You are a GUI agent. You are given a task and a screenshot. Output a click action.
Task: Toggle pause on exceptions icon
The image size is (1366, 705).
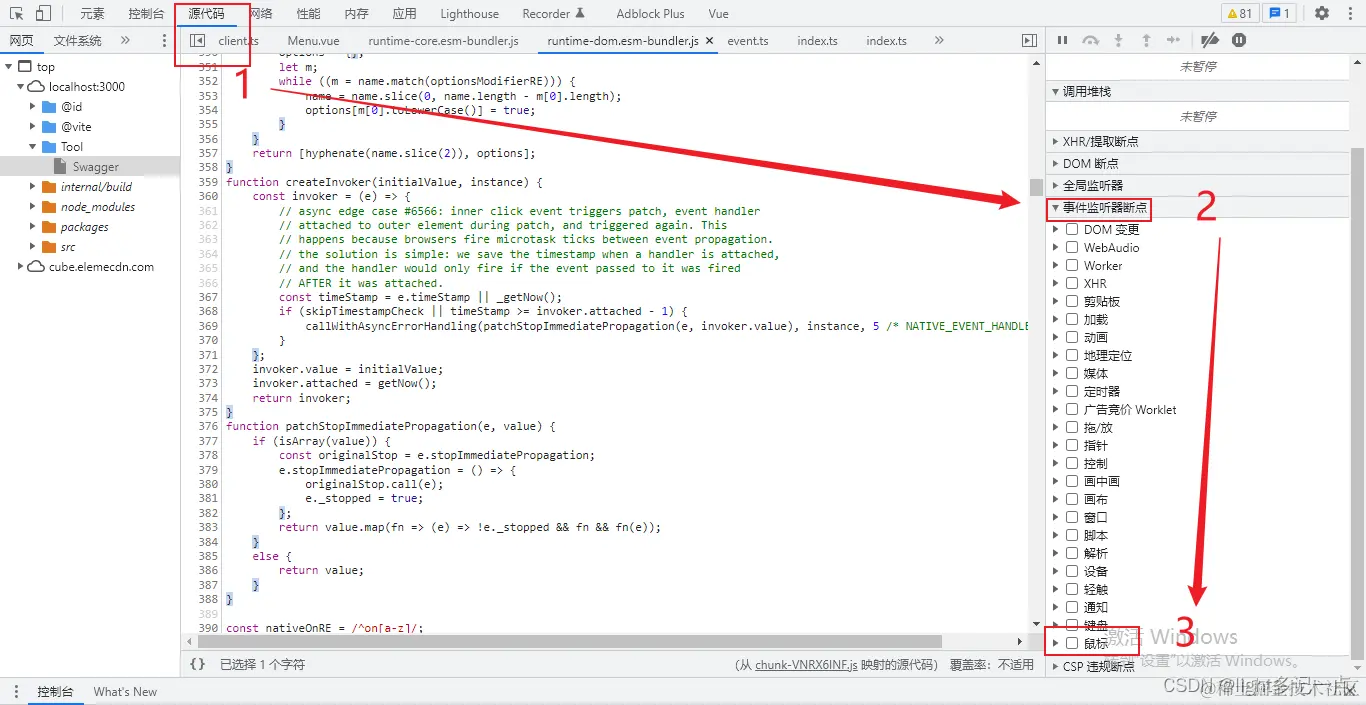[1239, 40]
